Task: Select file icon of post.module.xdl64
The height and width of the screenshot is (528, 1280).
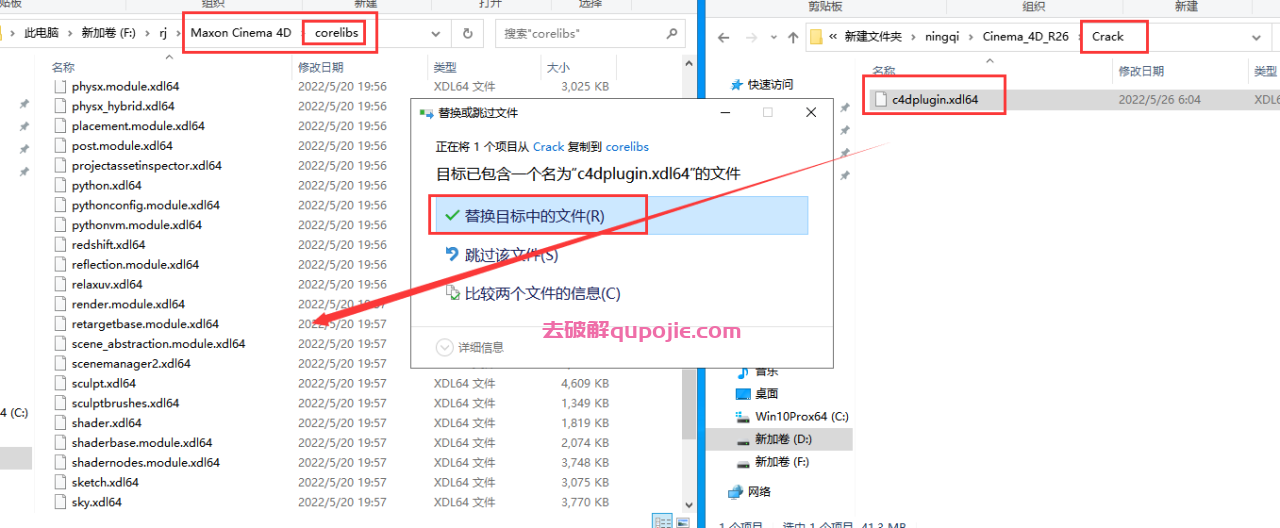Action: click(x=60, y=146)
